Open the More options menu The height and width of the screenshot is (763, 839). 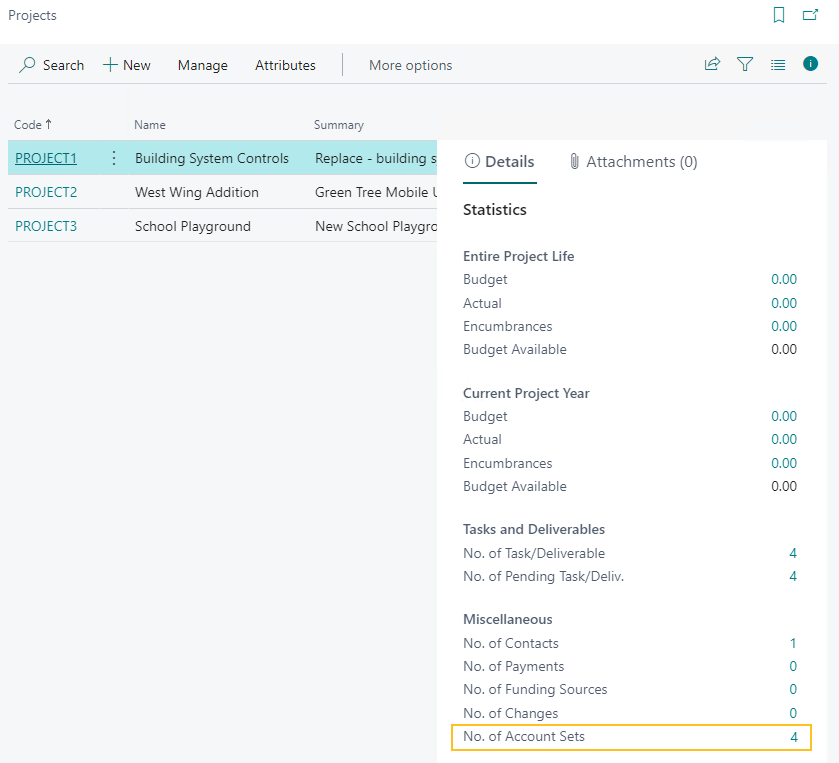pos(410,64)
